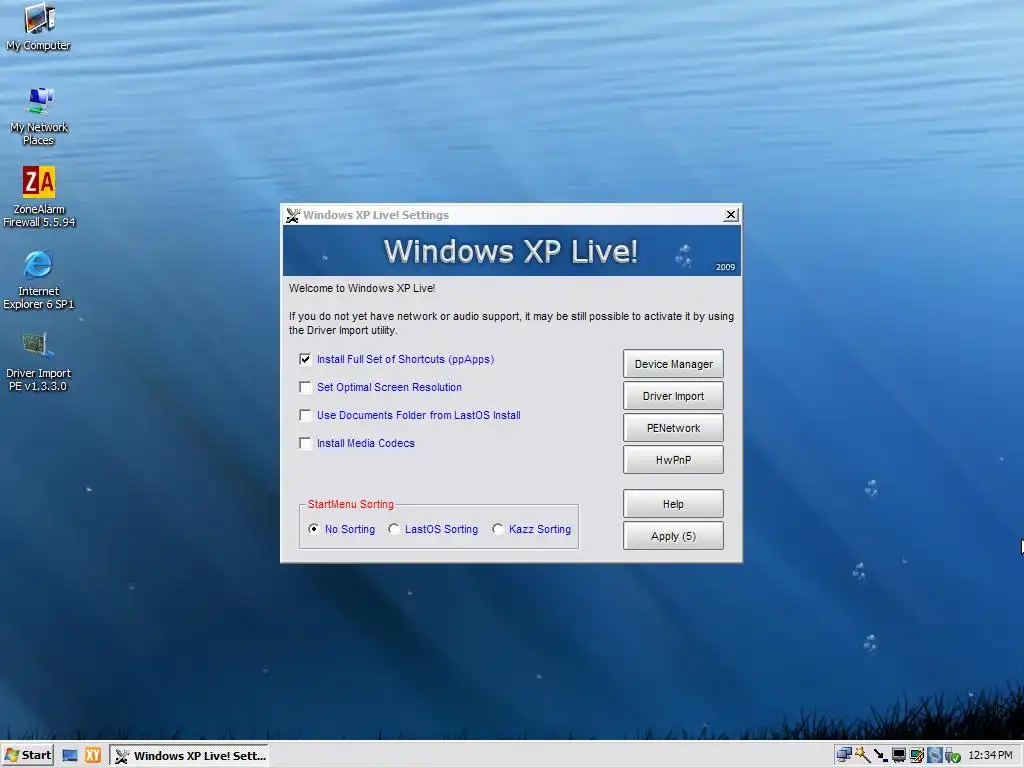Launch Internet Explorer 6 SP1 from the desktop
The width and height of the screenshot is (1024, 768).
click(x=39, y=279)
